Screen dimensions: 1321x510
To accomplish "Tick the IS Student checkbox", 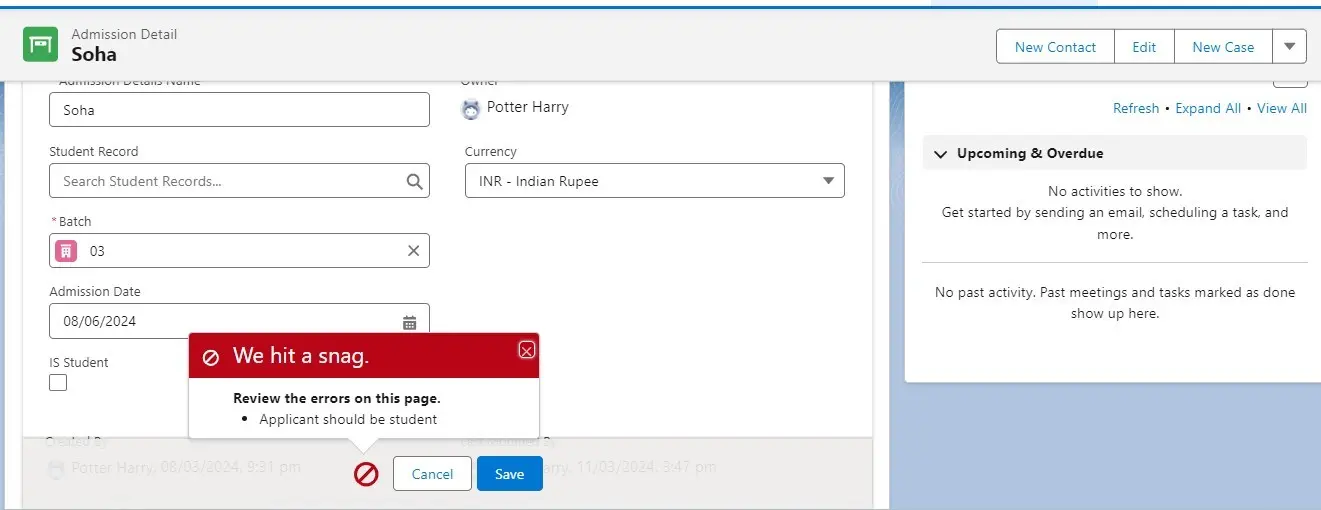I will [x=58, y=383].
